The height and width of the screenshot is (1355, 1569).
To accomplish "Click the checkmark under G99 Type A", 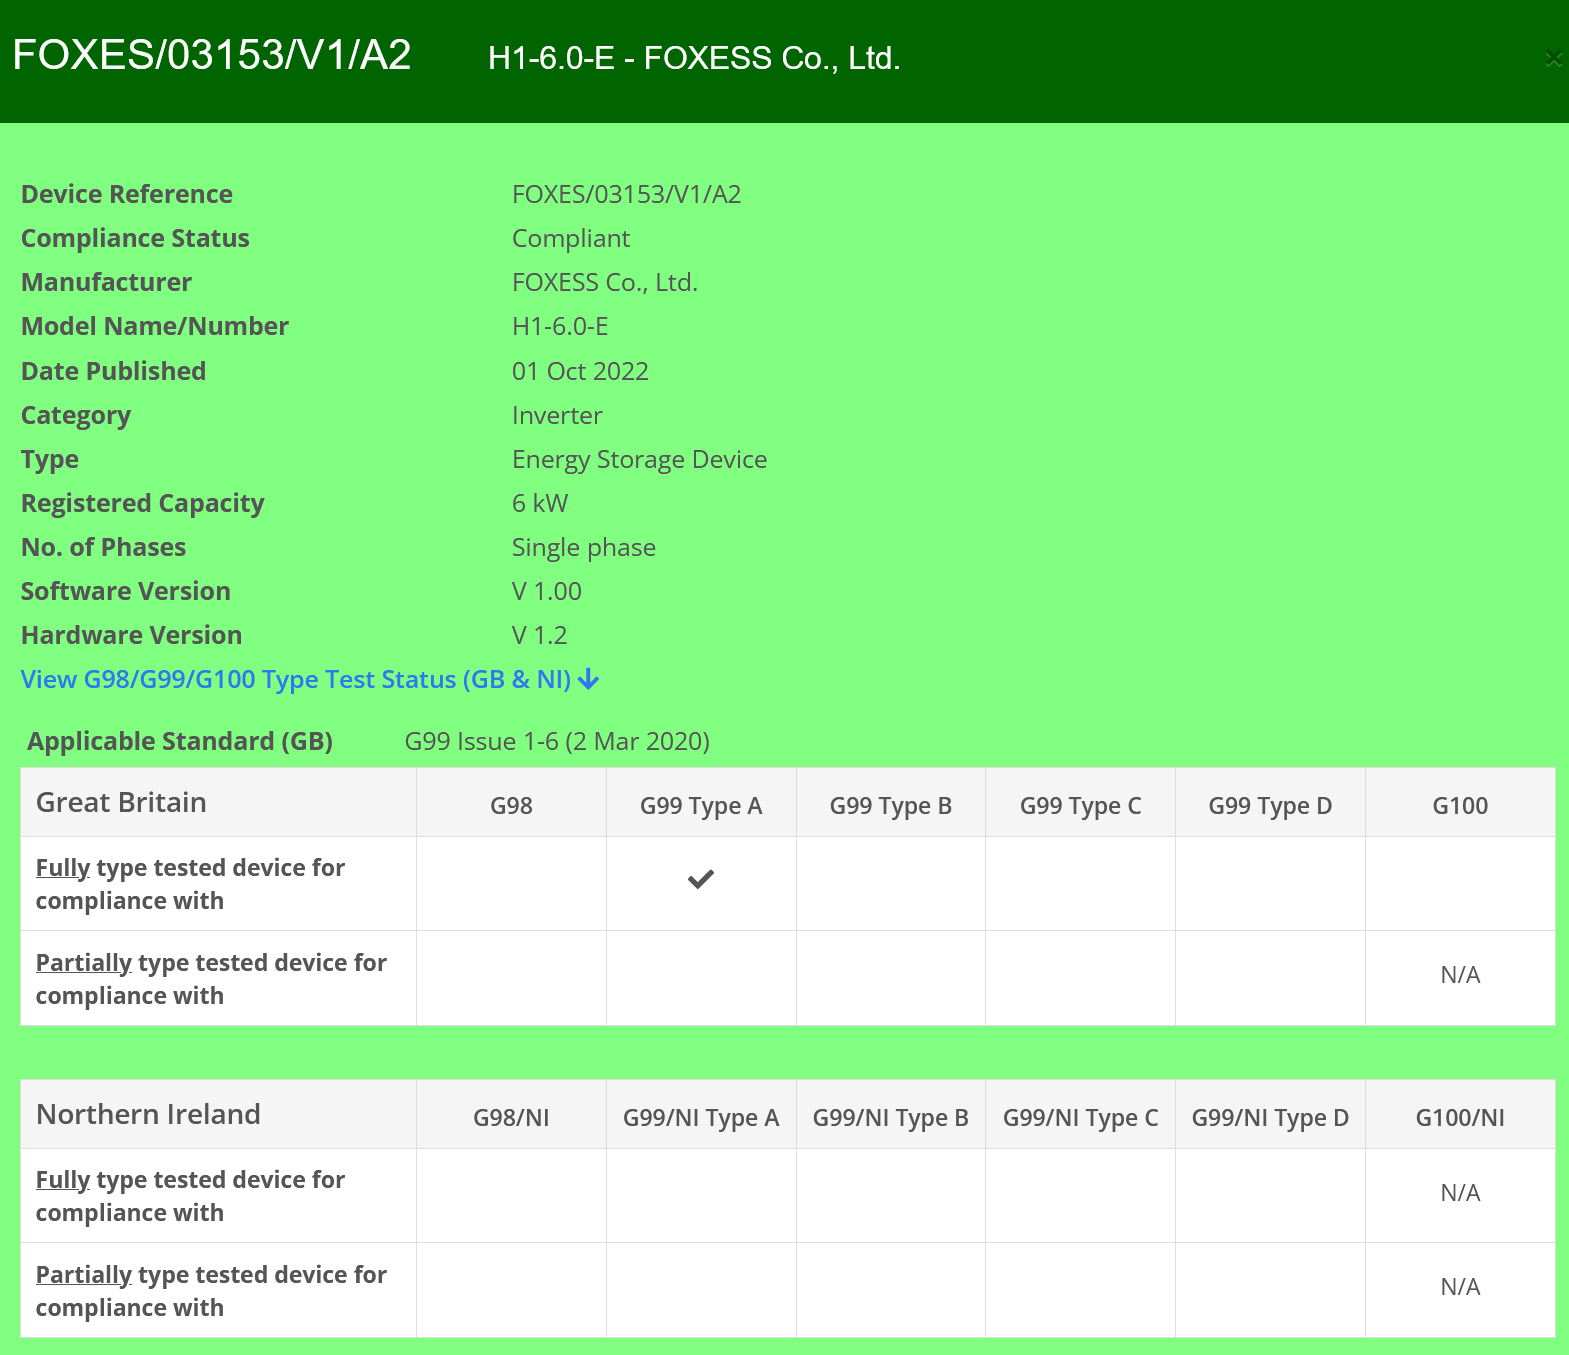I will click(700, 880).
